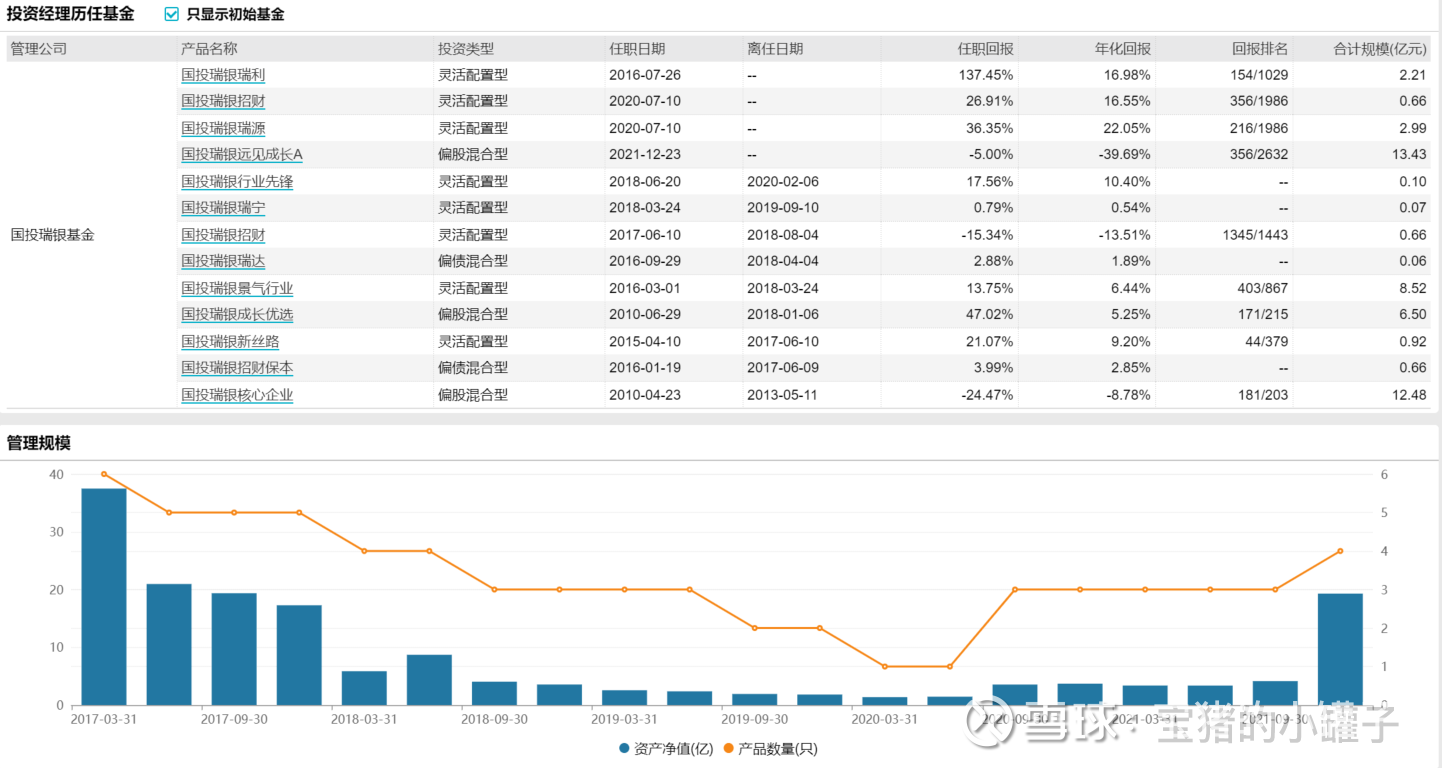Image resolution: width=1442 pixels, height=768 pixels.
Task: Open fund link 国投瑞银瑞达
Action: coord(223,261)
